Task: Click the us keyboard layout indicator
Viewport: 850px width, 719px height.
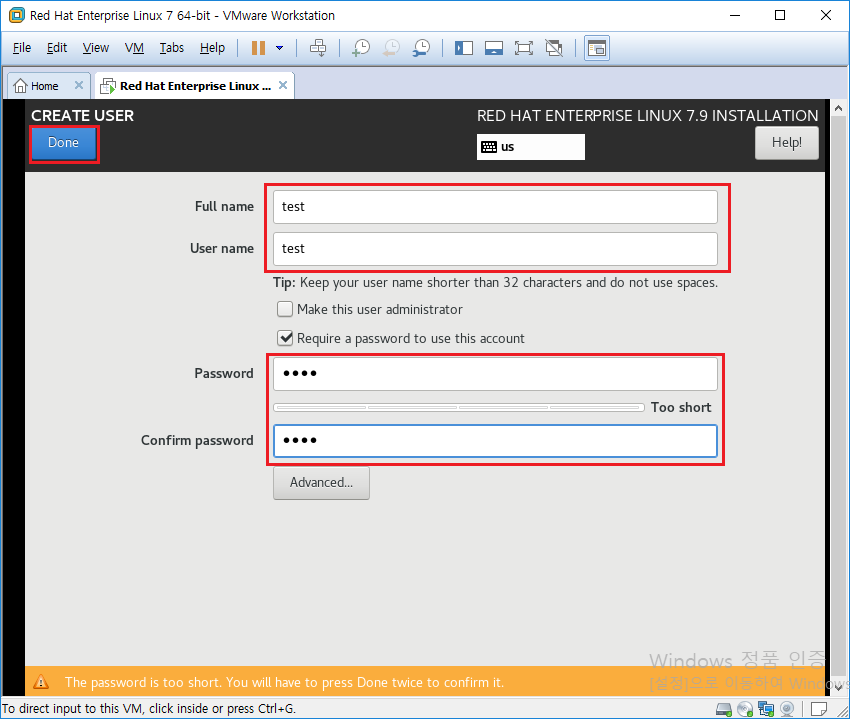Action: pos(531,147)
